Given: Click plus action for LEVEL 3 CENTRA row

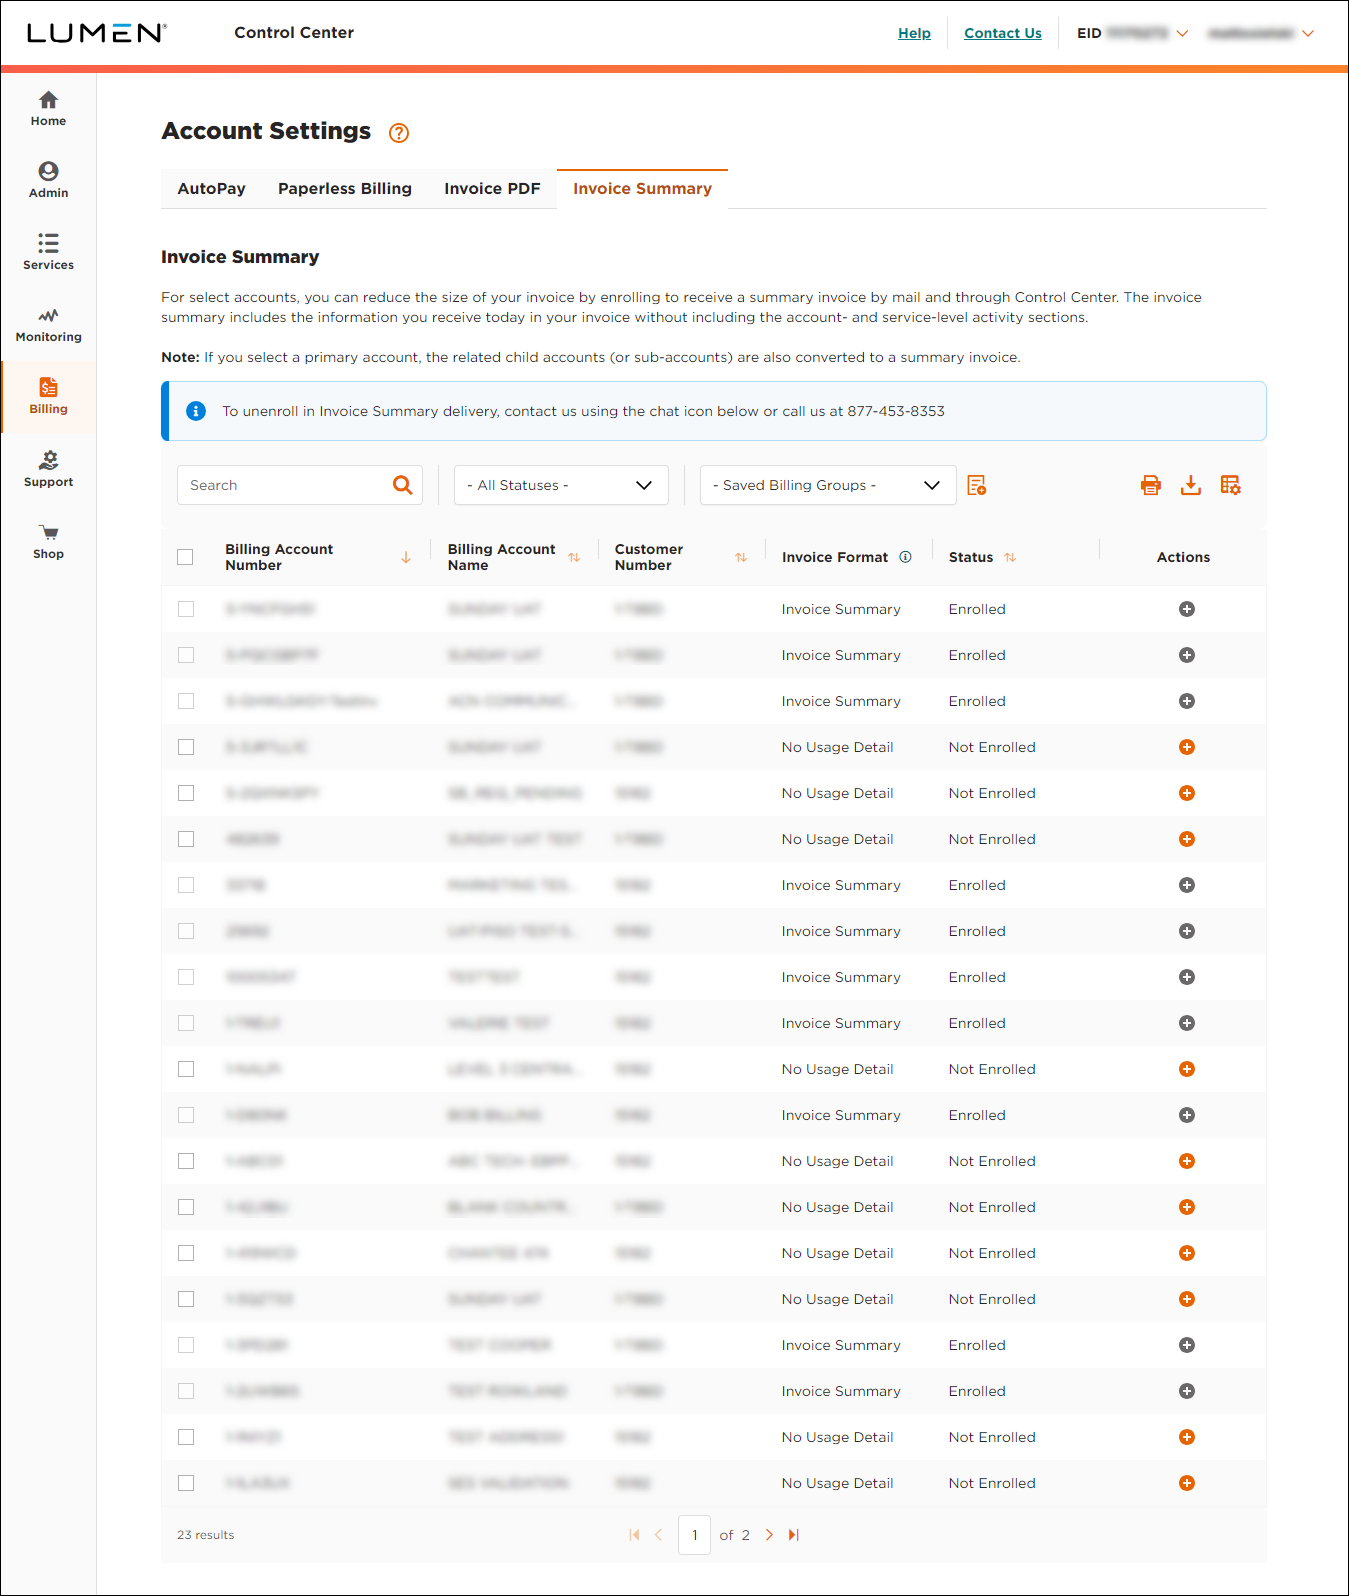Looking at the screenshot, I should tap(1187, 1069).
